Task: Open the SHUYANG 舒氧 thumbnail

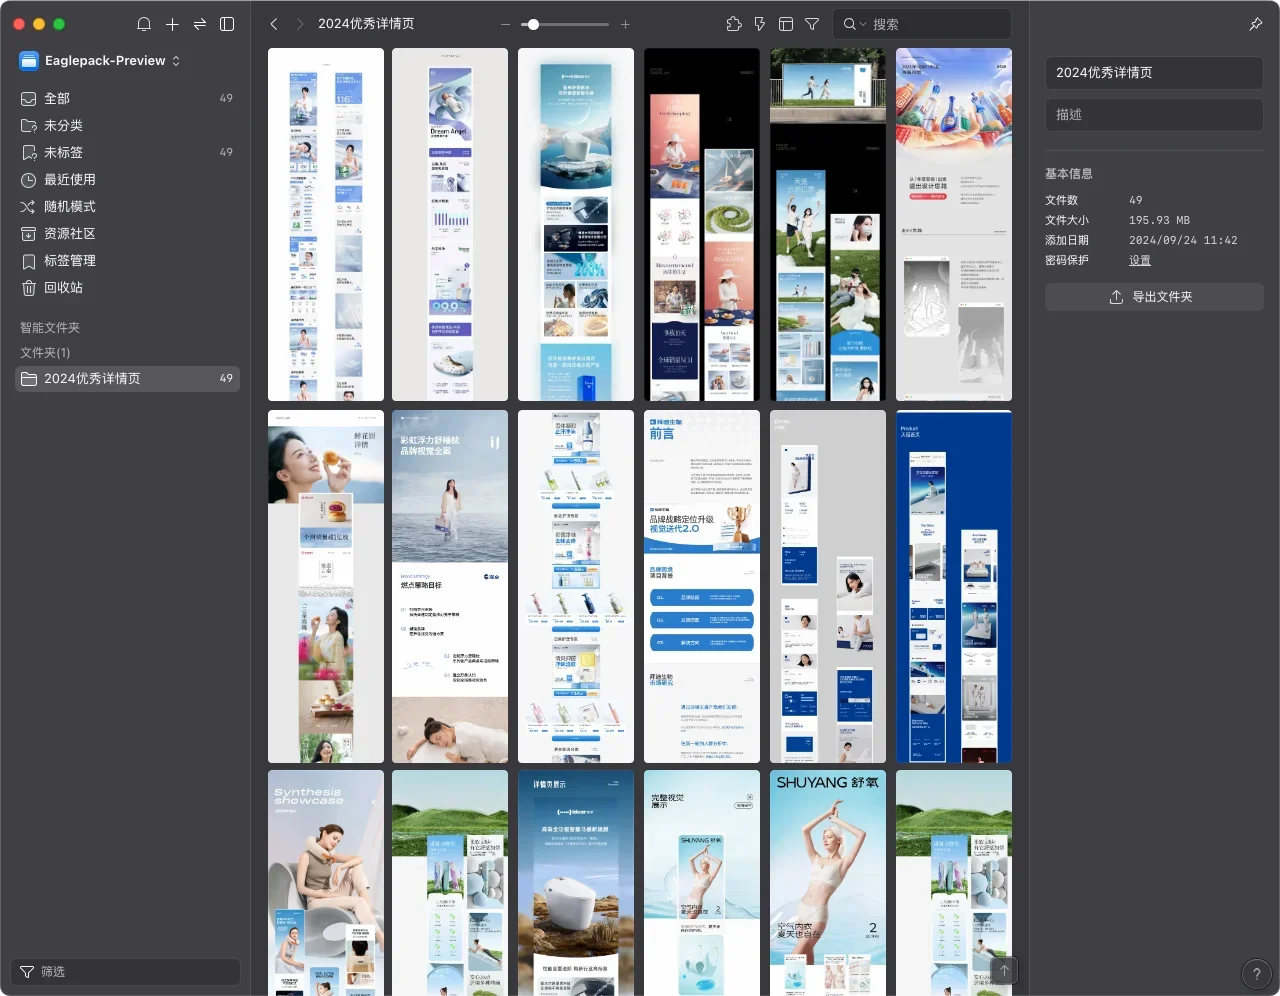Action: pos(828,883)
